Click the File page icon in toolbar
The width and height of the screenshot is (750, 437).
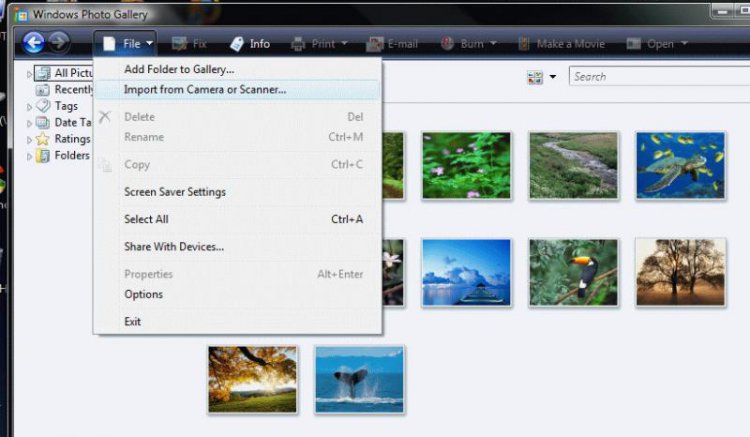click(x=109, y=44)
